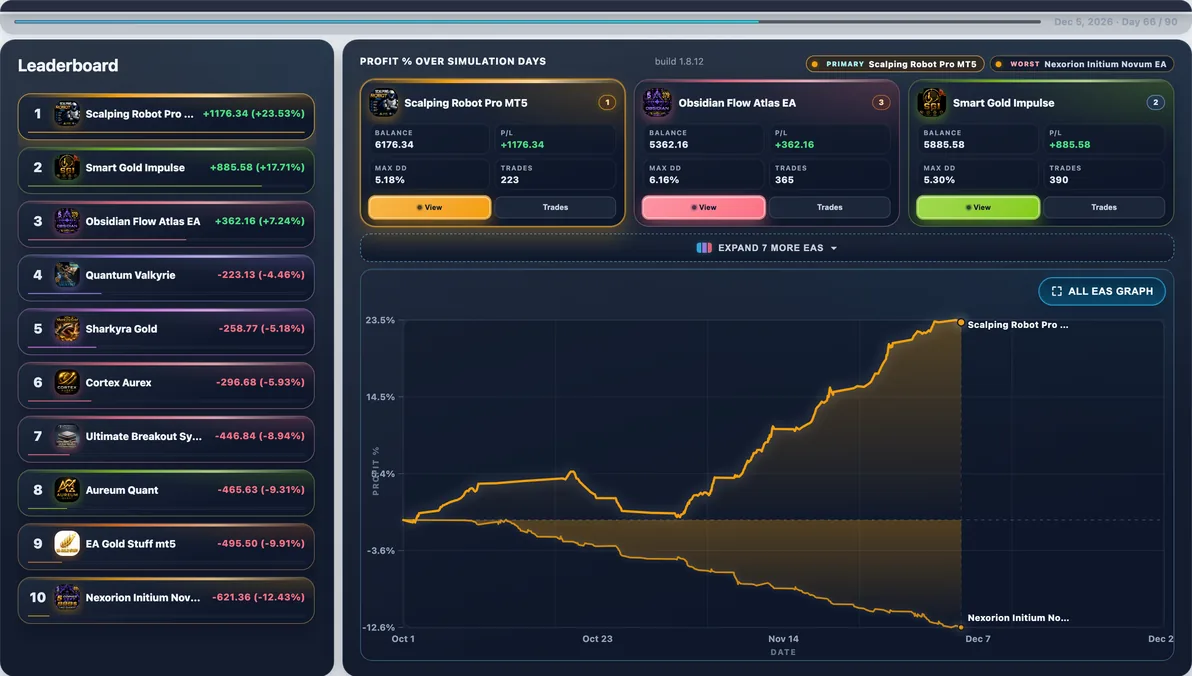
Task: Click -446.84 (-8.94%) Ultimate Breakout value
Action: click(x=259, y=436)
